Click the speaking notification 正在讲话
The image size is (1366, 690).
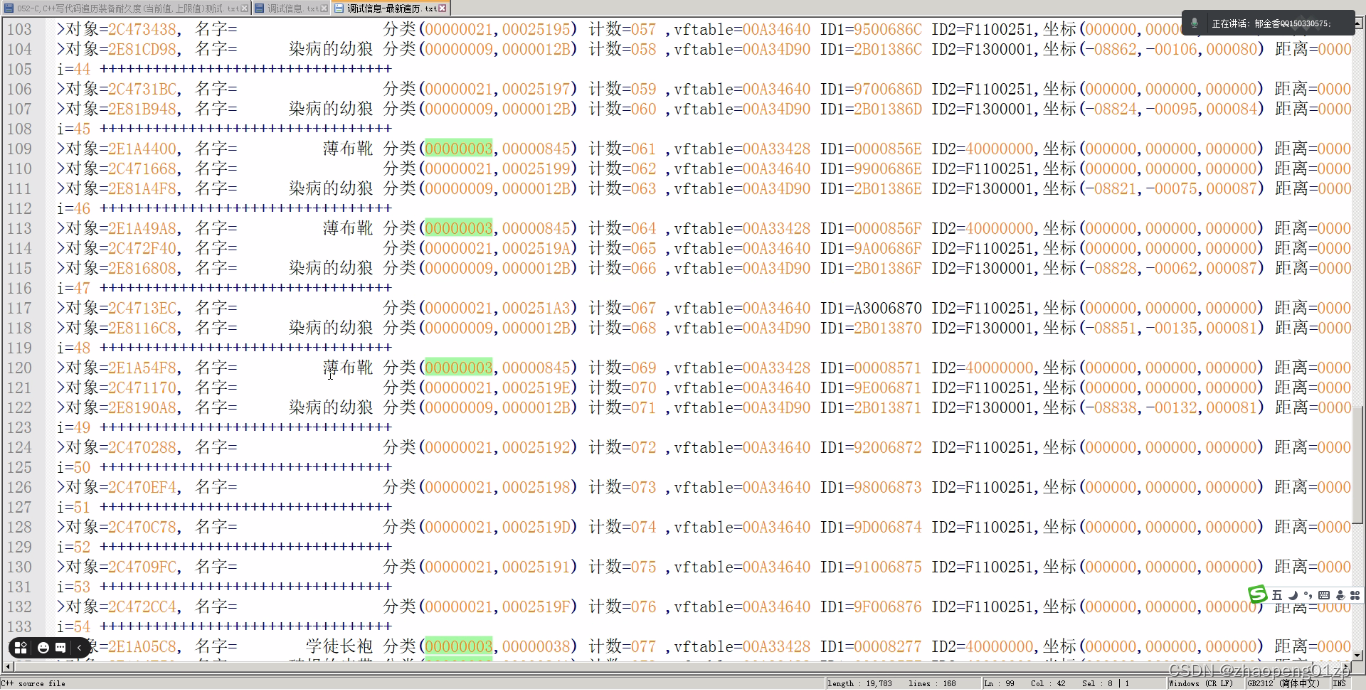[1268, 23]
